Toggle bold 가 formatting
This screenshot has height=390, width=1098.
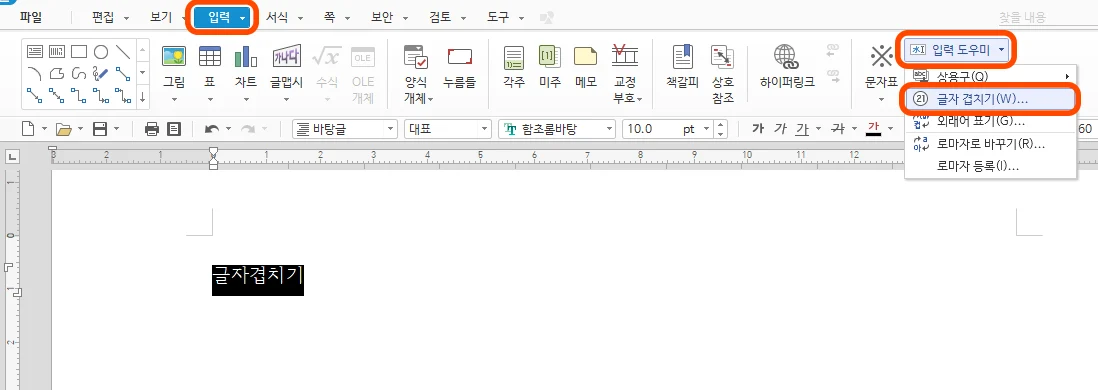click(x=757, y=129)
